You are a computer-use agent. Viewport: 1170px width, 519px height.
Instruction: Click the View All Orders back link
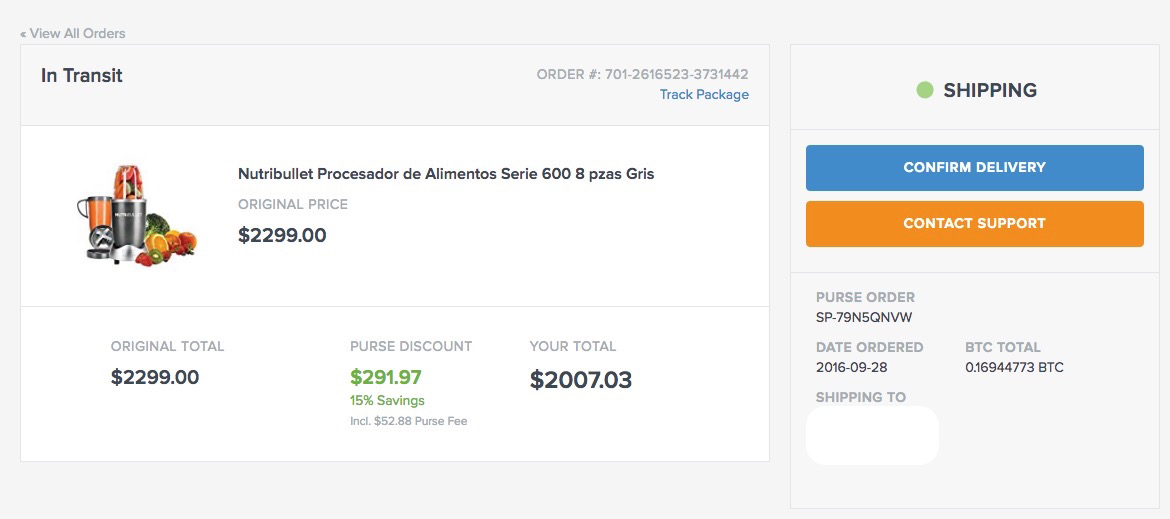[73, 33]
